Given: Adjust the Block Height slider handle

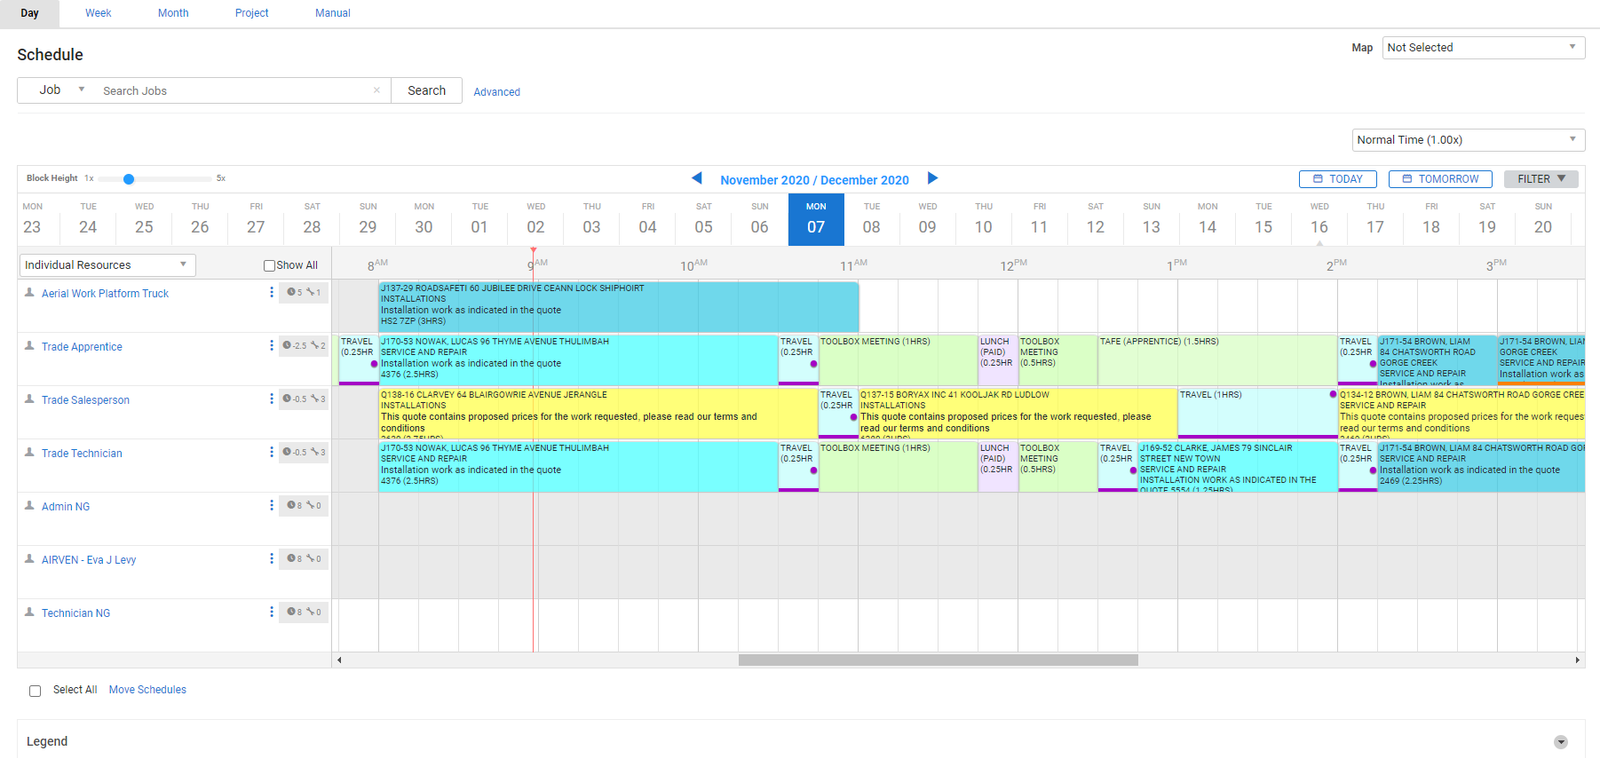Looking at the screenshot, I should [128, 179].
